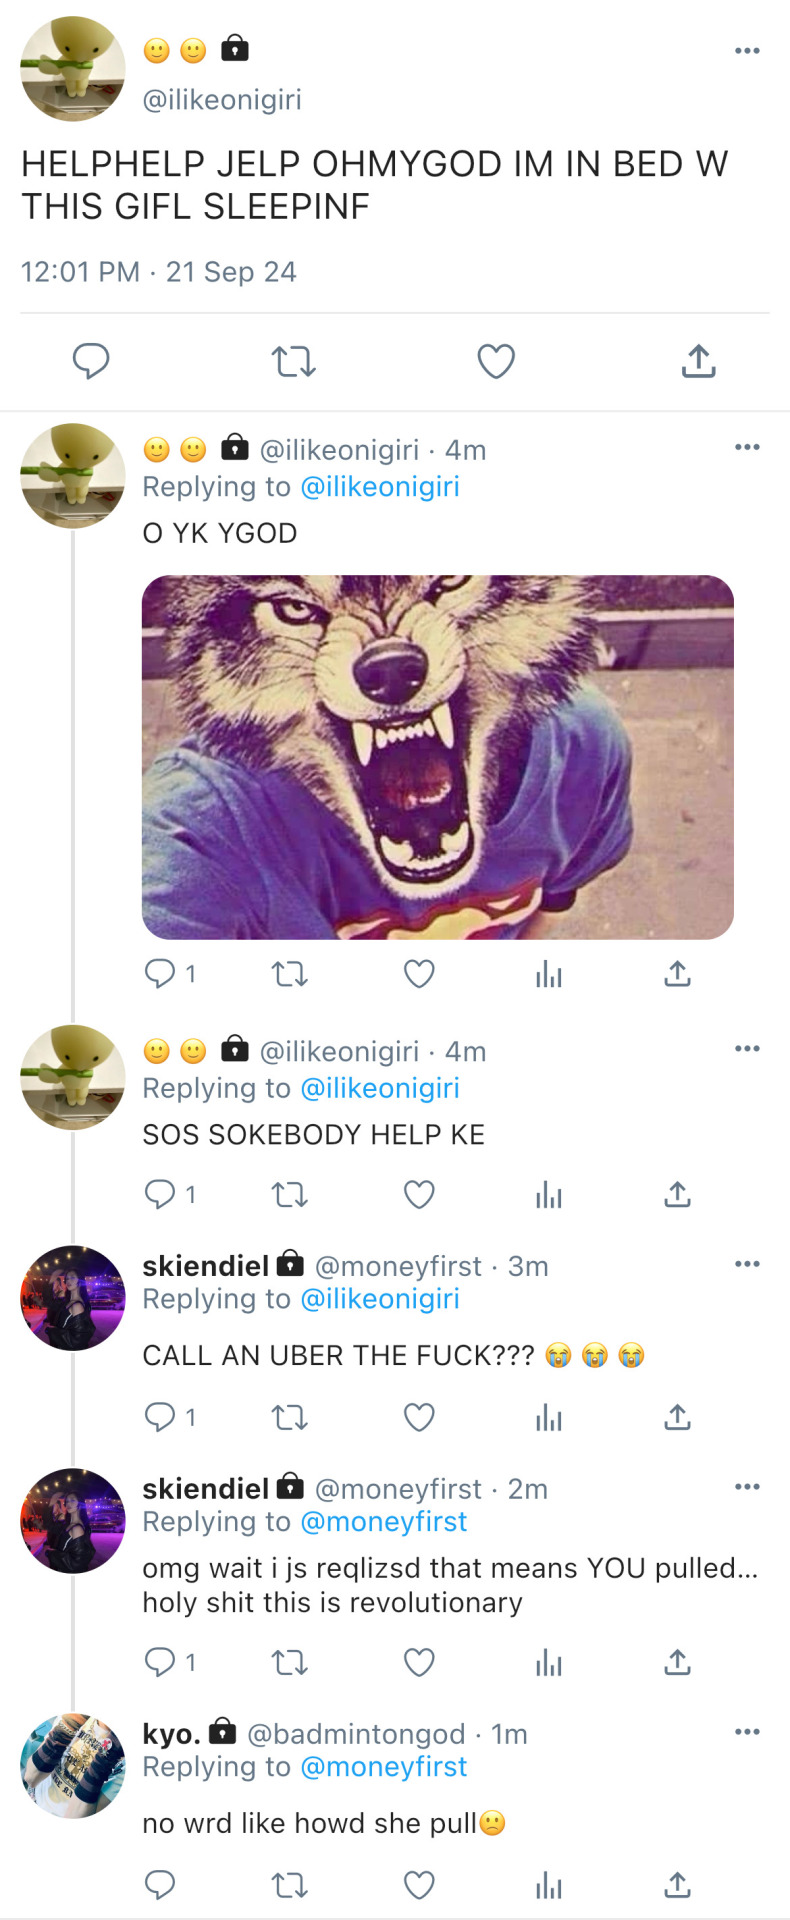This screenshot has height=1920, width=790.
Task: Share the "CALL AN UBER" reply
Action: pyautogui.click(x=677, y=1416)
